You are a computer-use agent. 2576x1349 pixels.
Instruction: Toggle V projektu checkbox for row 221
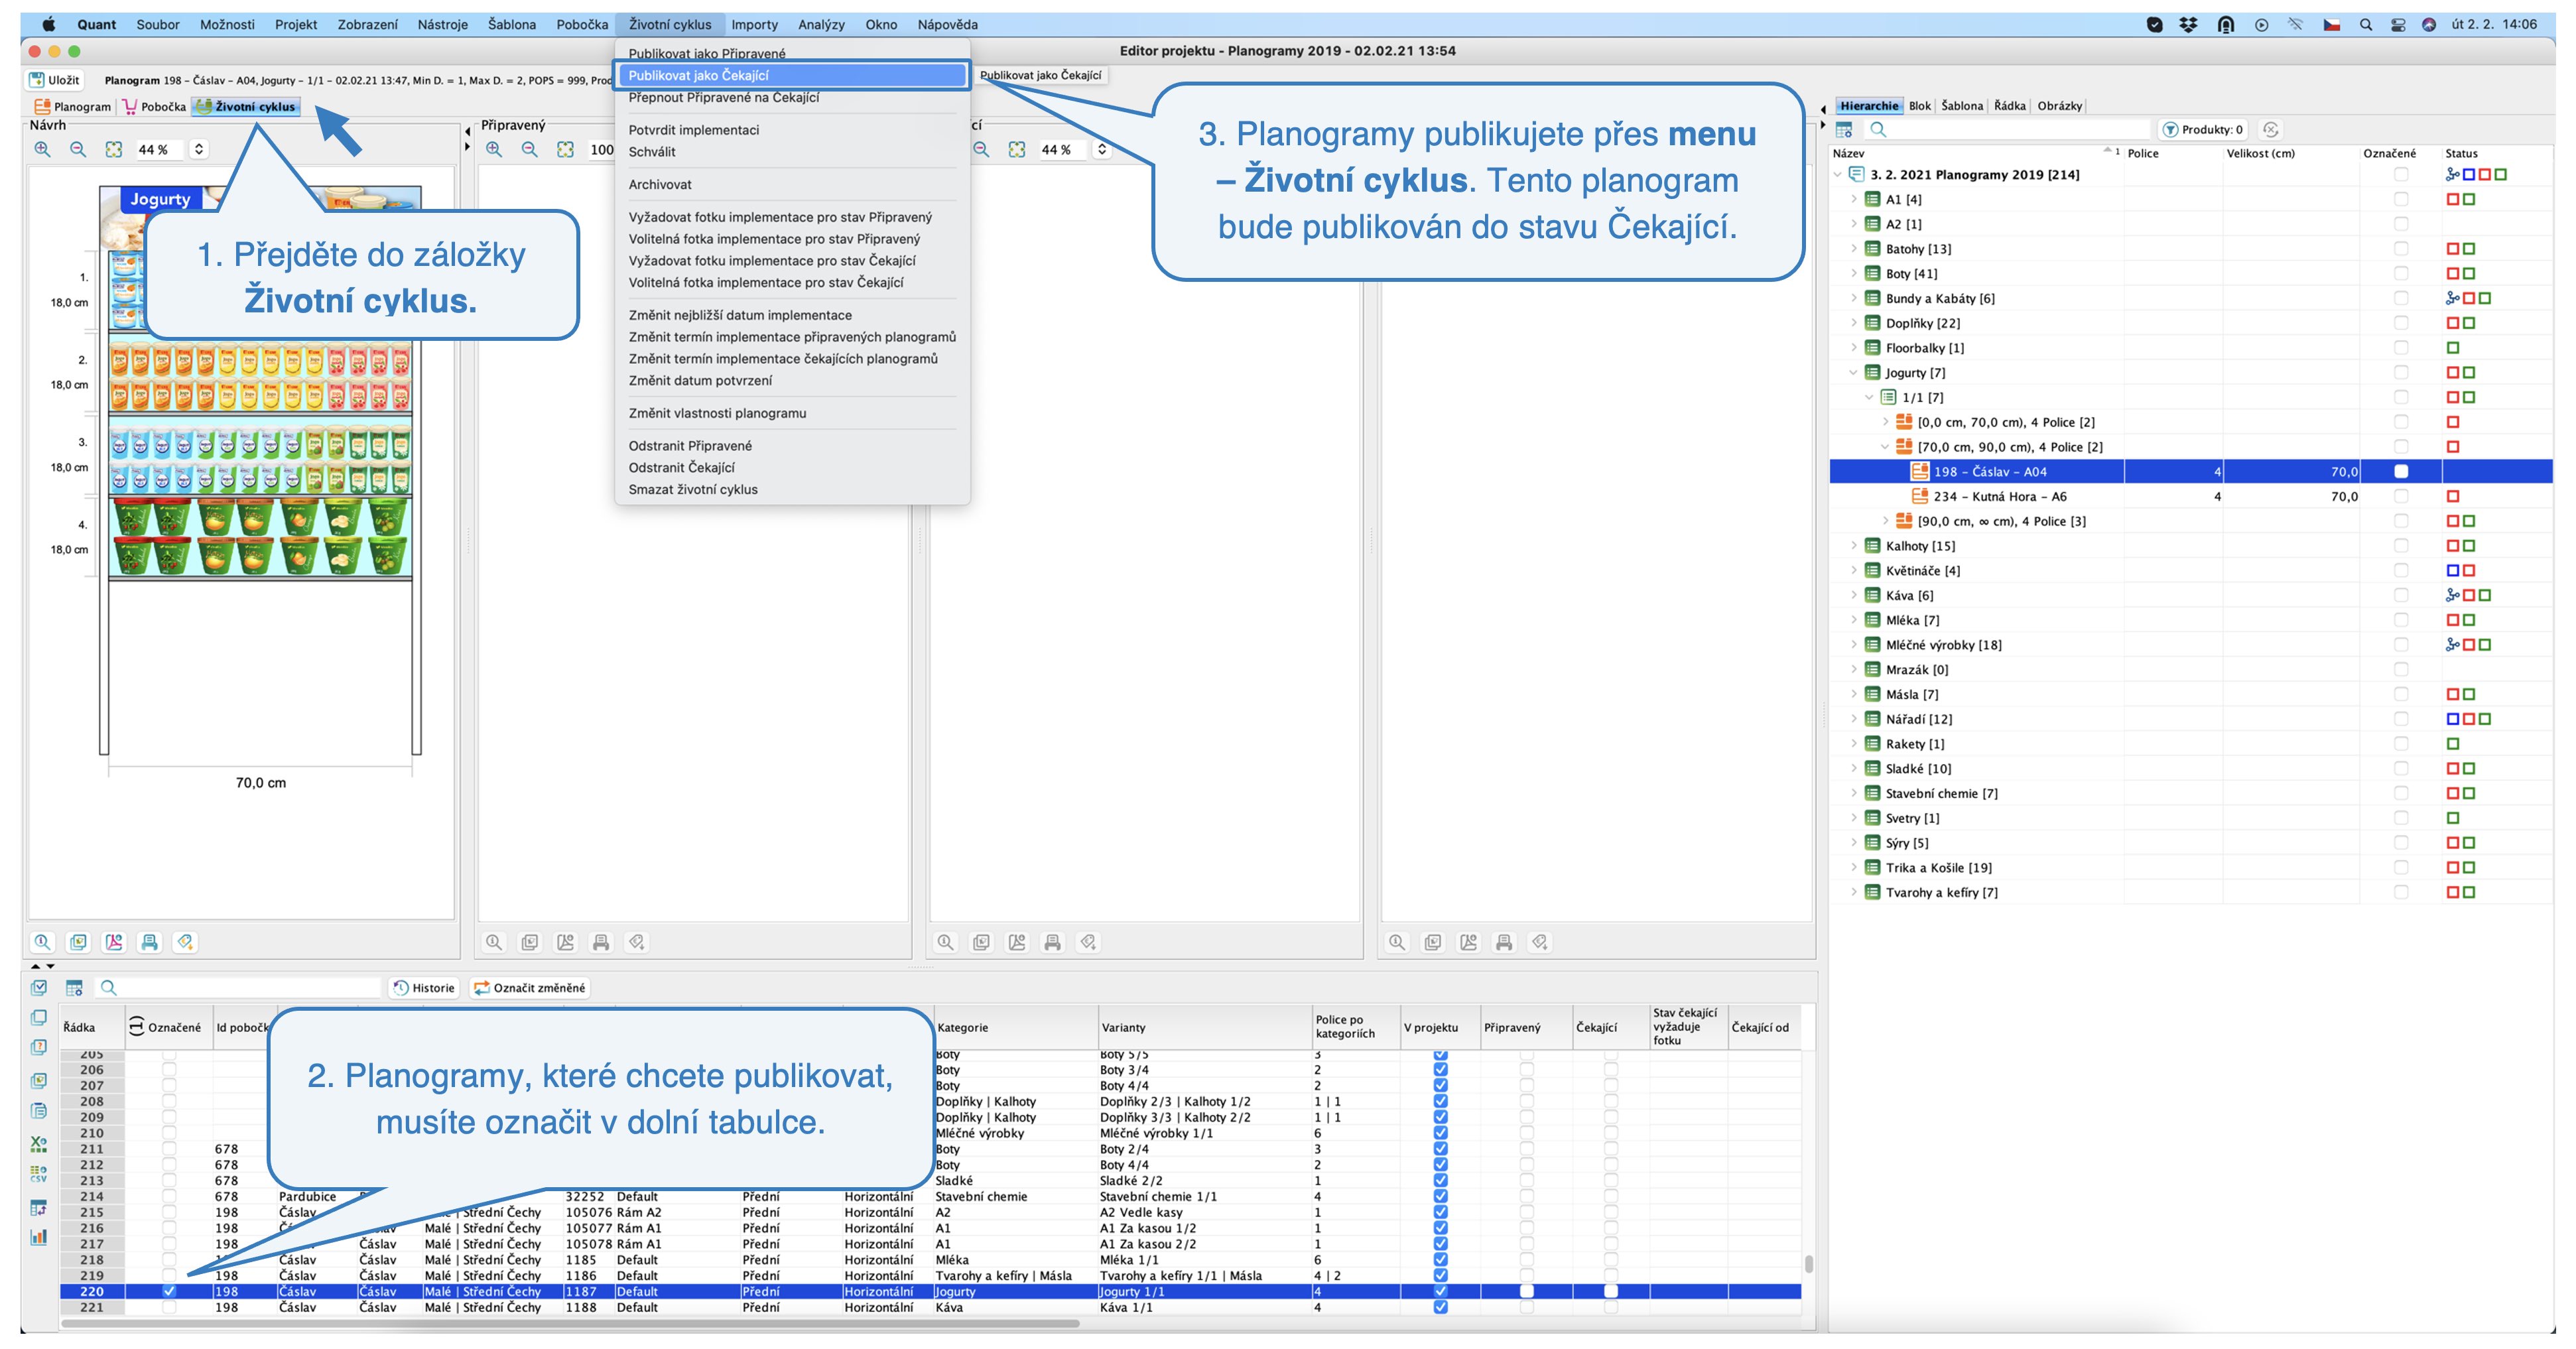[x=1440, y=1307]
